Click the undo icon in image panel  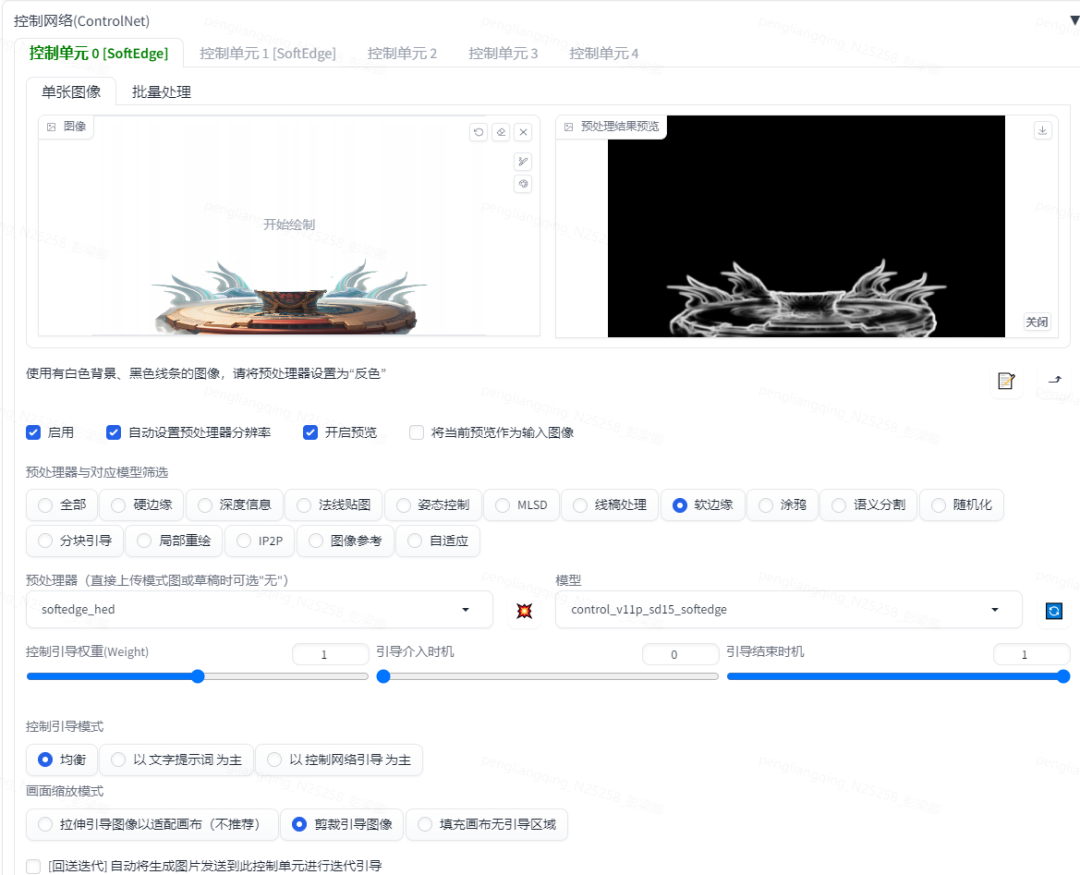(x=479, y=132)
